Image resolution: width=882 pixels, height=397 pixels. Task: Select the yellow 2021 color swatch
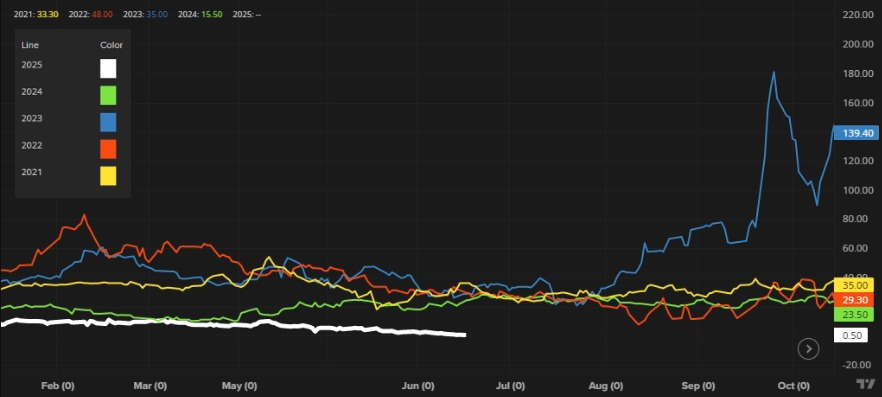[x=108, y=176]
